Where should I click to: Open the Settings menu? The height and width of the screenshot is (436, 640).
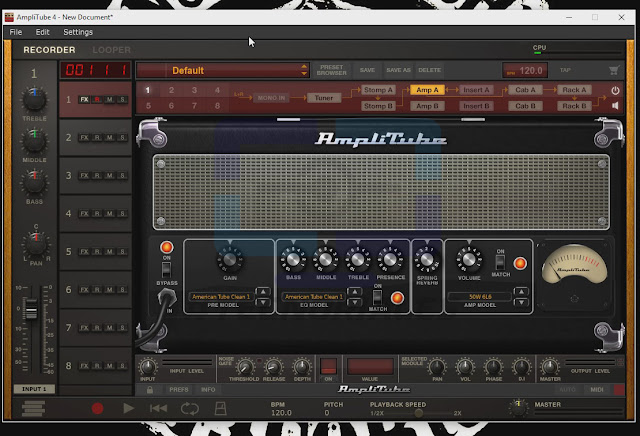click(78, 32)
